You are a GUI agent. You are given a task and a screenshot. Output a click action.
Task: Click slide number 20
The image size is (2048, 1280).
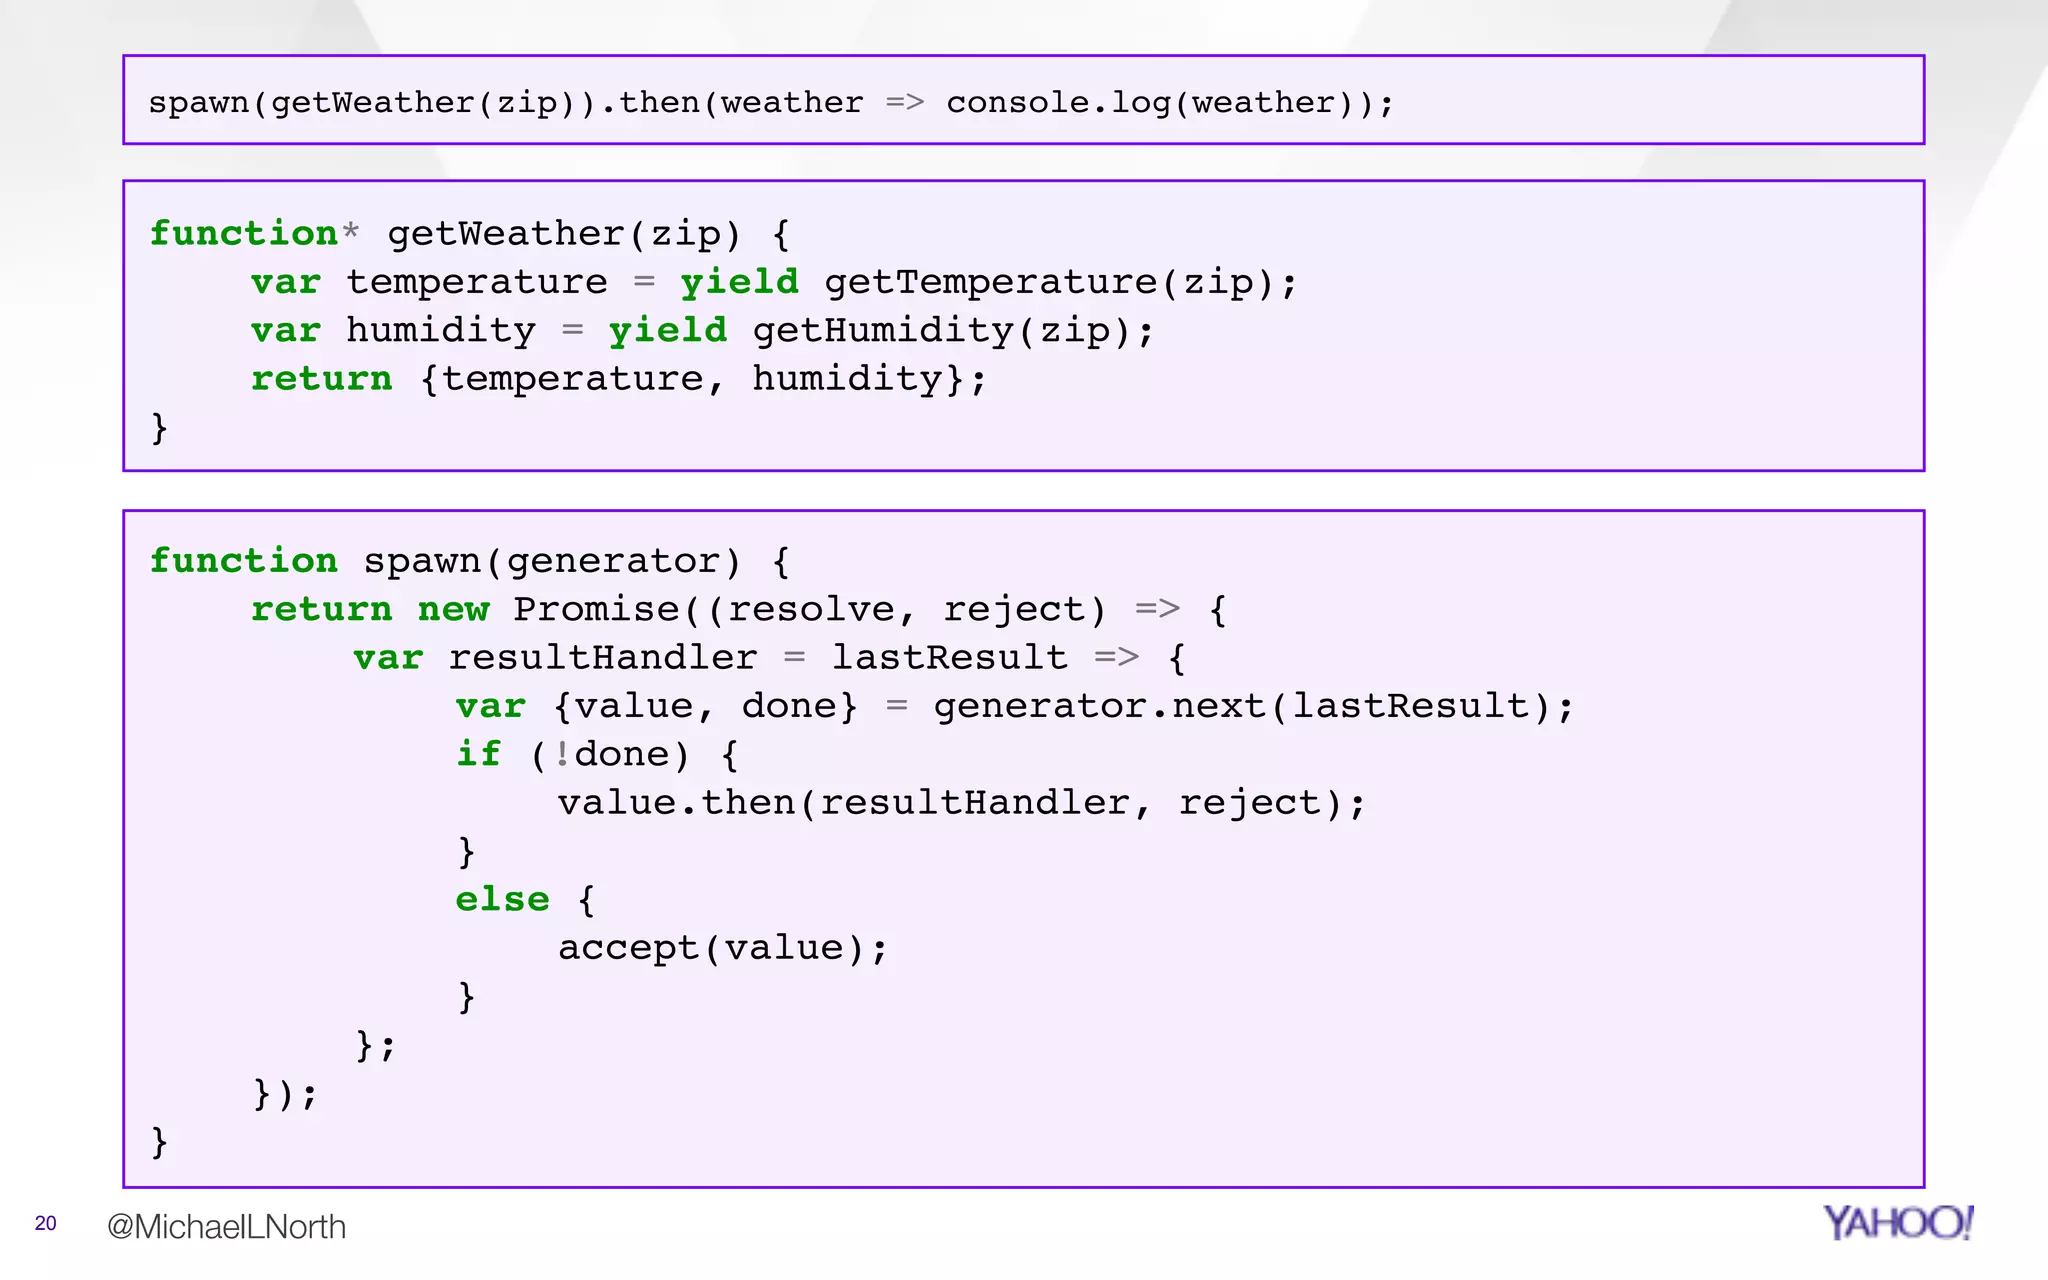[46, 1223]
